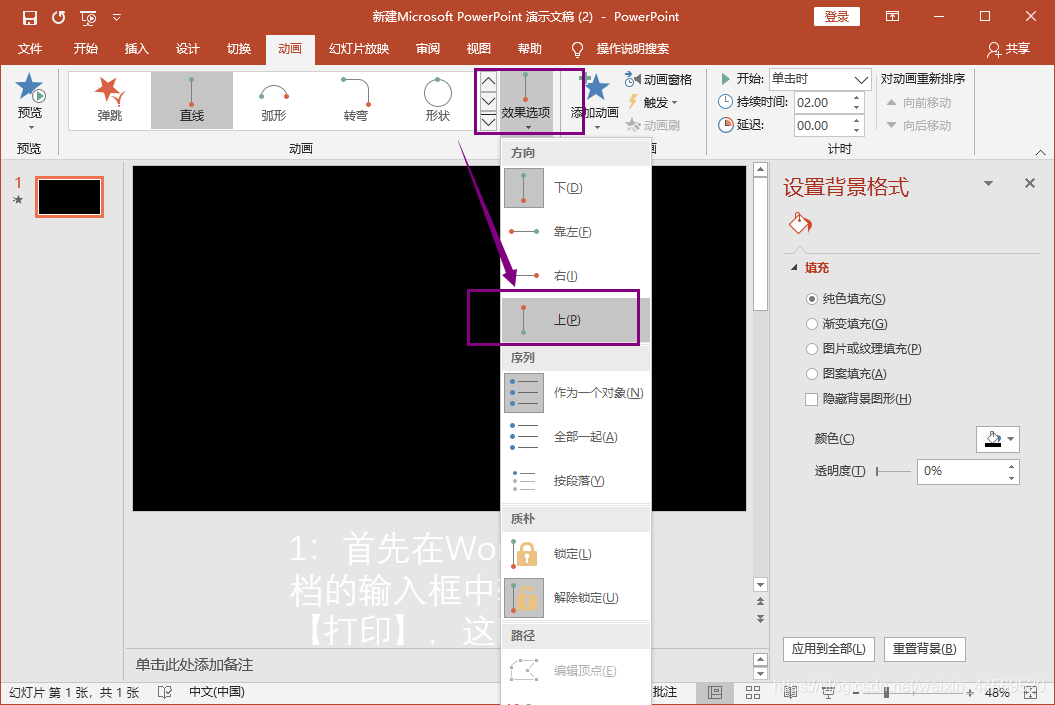Viewport: 1055px width, 705px height.
Task: Open the 动画窗格 animation pane
Action: [x=658, y=79]
